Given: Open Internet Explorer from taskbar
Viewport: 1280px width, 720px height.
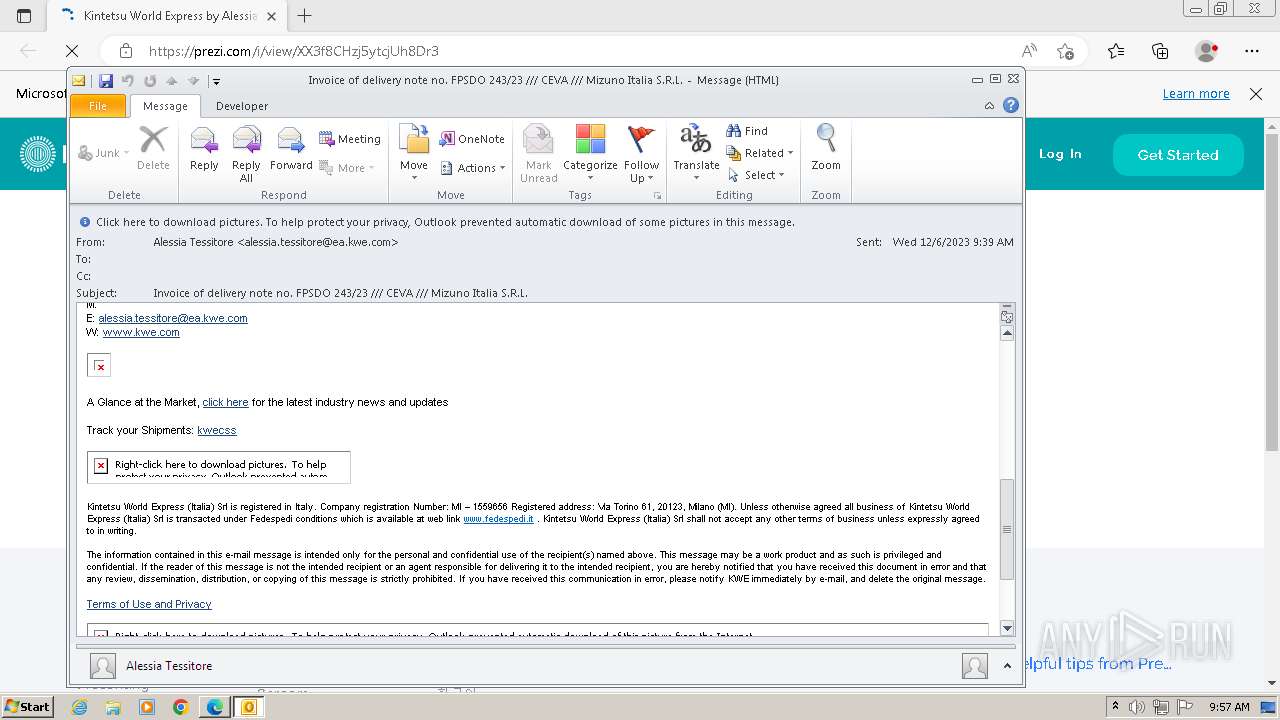Looking at the screenshot, I should click(x=80, y=707).
